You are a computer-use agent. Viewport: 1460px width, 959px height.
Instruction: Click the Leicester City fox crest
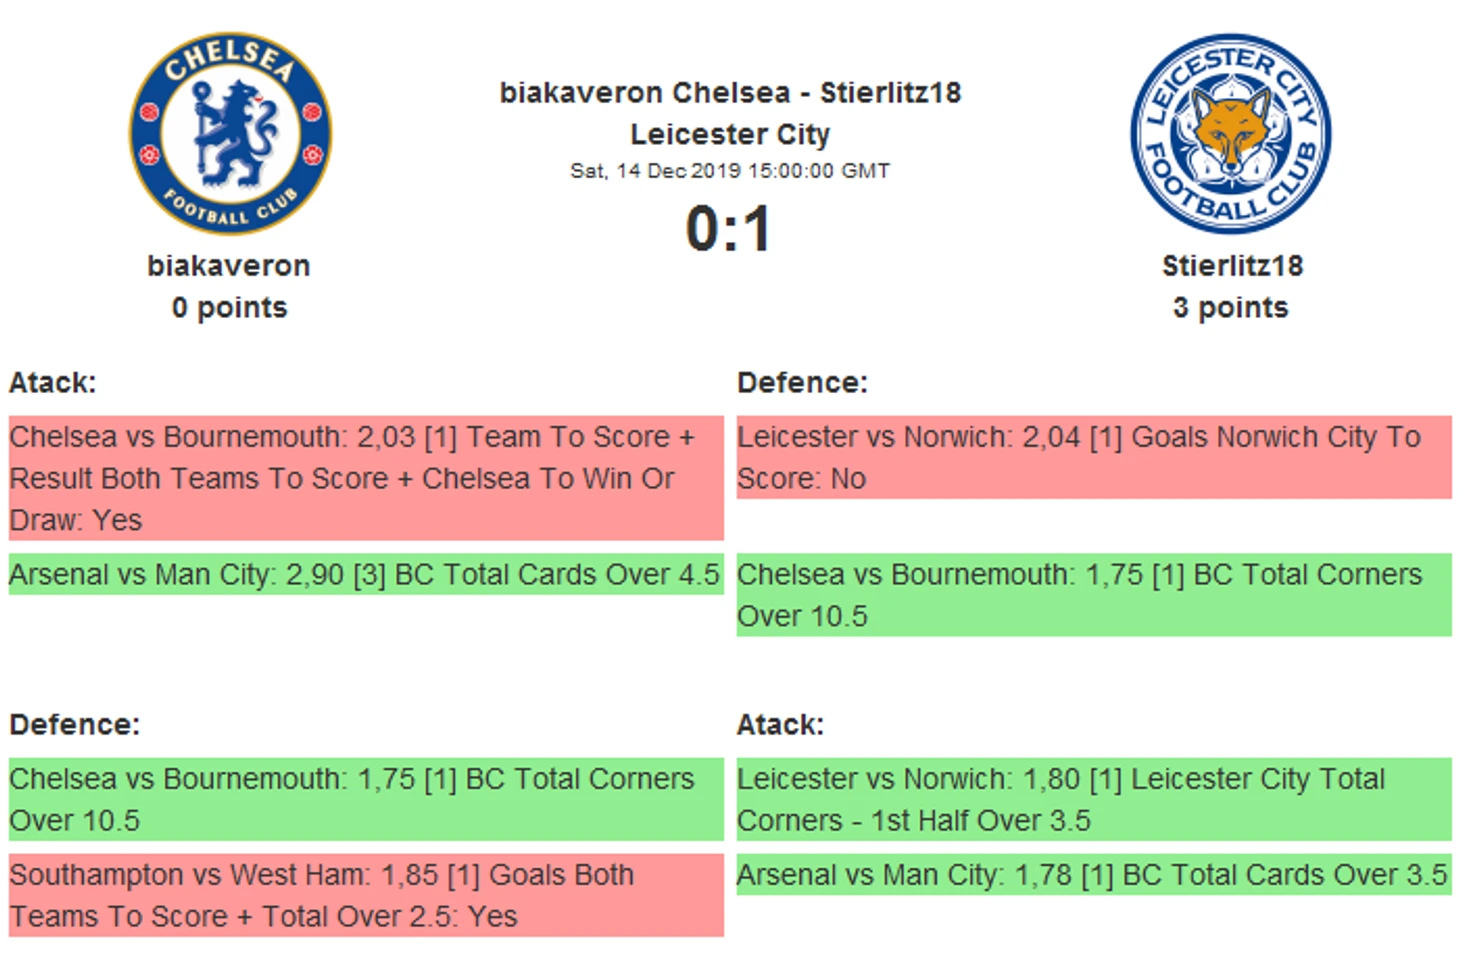1230,134
